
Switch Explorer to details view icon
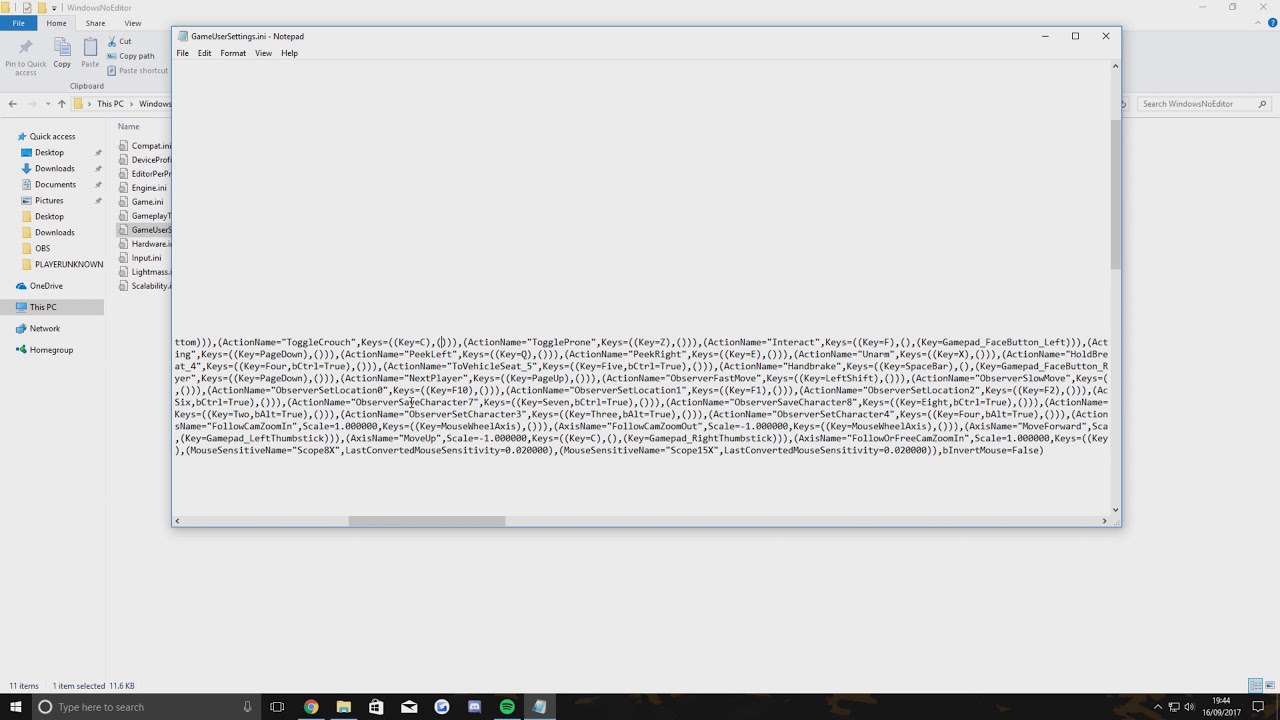[1255, 686]
